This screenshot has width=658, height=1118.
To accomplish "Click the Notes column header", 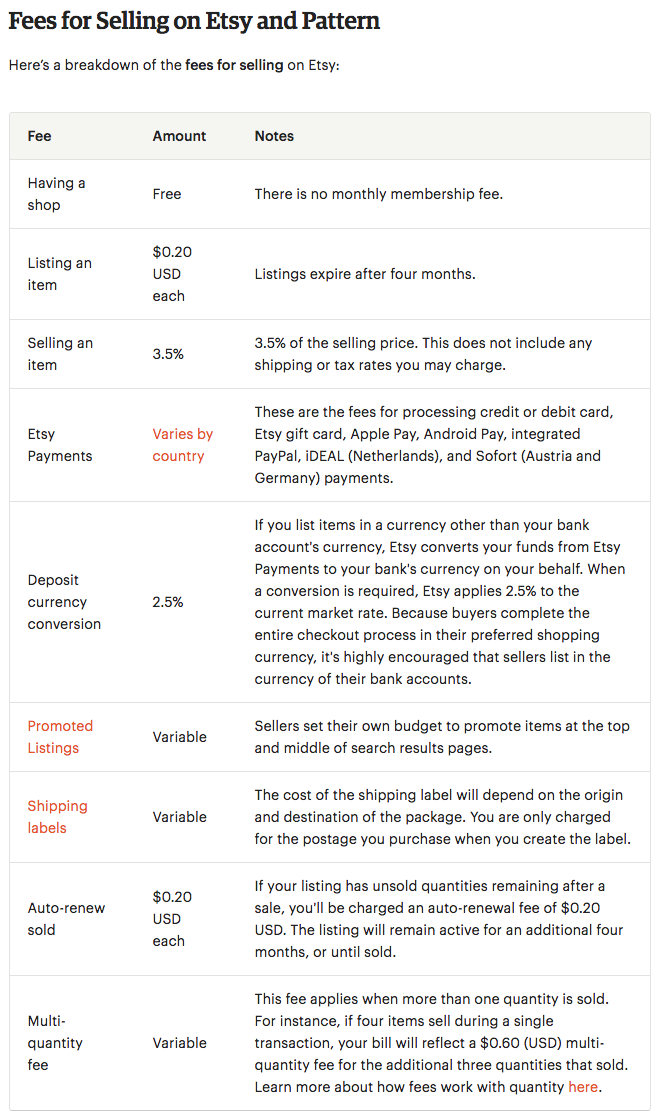I will point(274,136).
